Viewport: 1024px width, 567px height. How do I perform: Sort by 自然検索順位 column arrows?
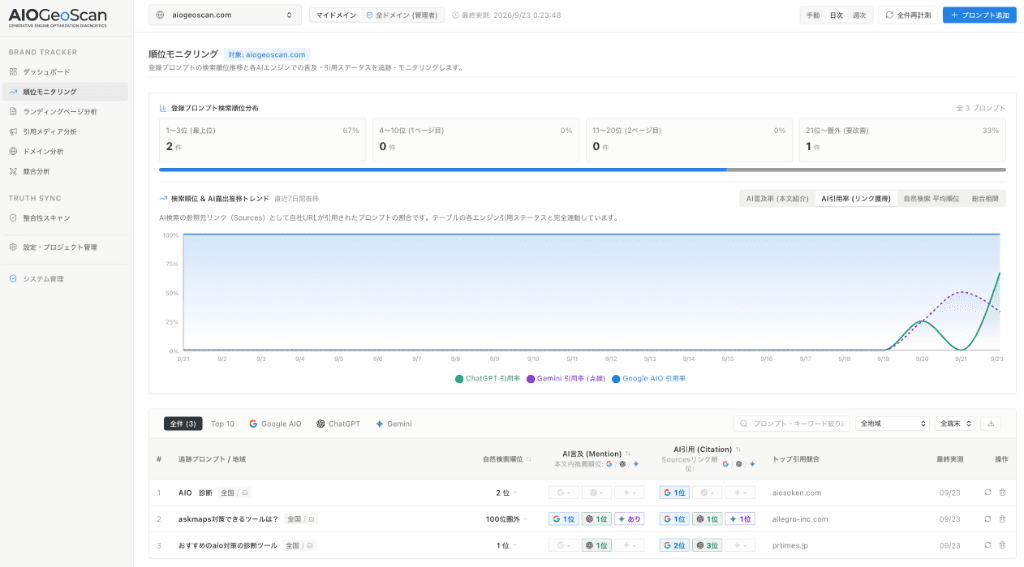click(529, 459)
